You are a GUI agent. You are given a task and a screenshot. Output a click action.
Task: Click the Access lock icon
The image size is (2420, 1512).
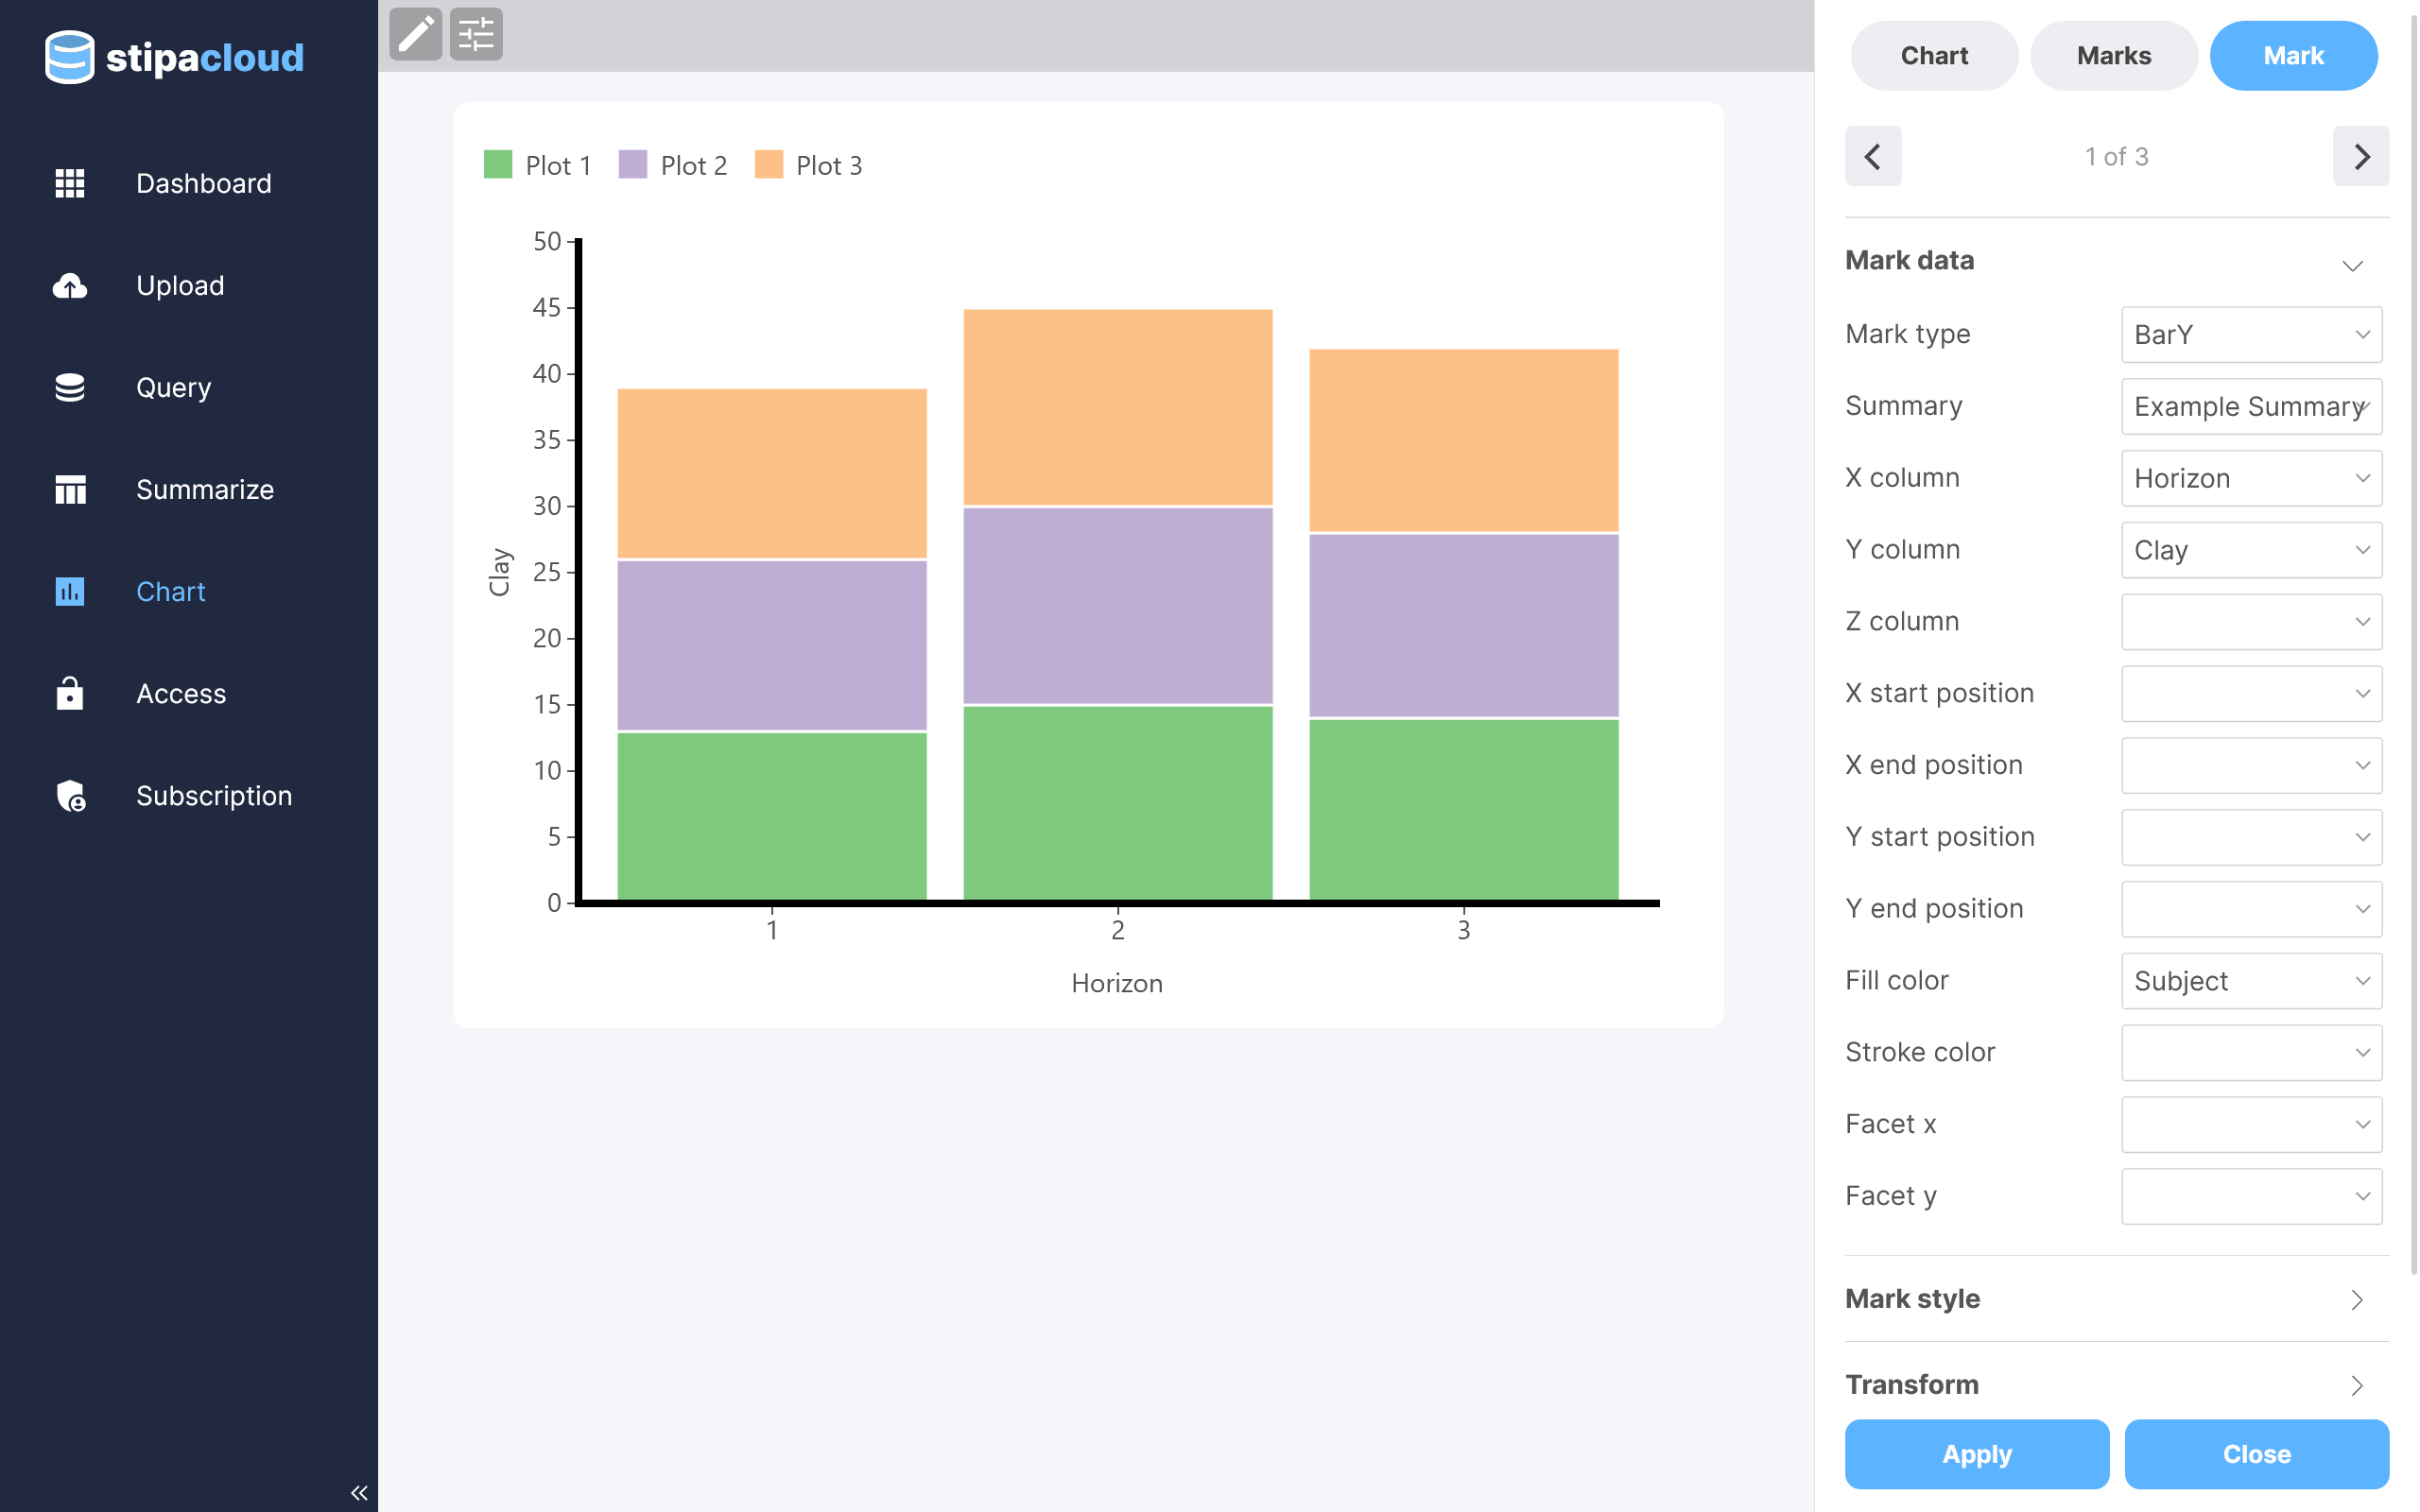69,693
